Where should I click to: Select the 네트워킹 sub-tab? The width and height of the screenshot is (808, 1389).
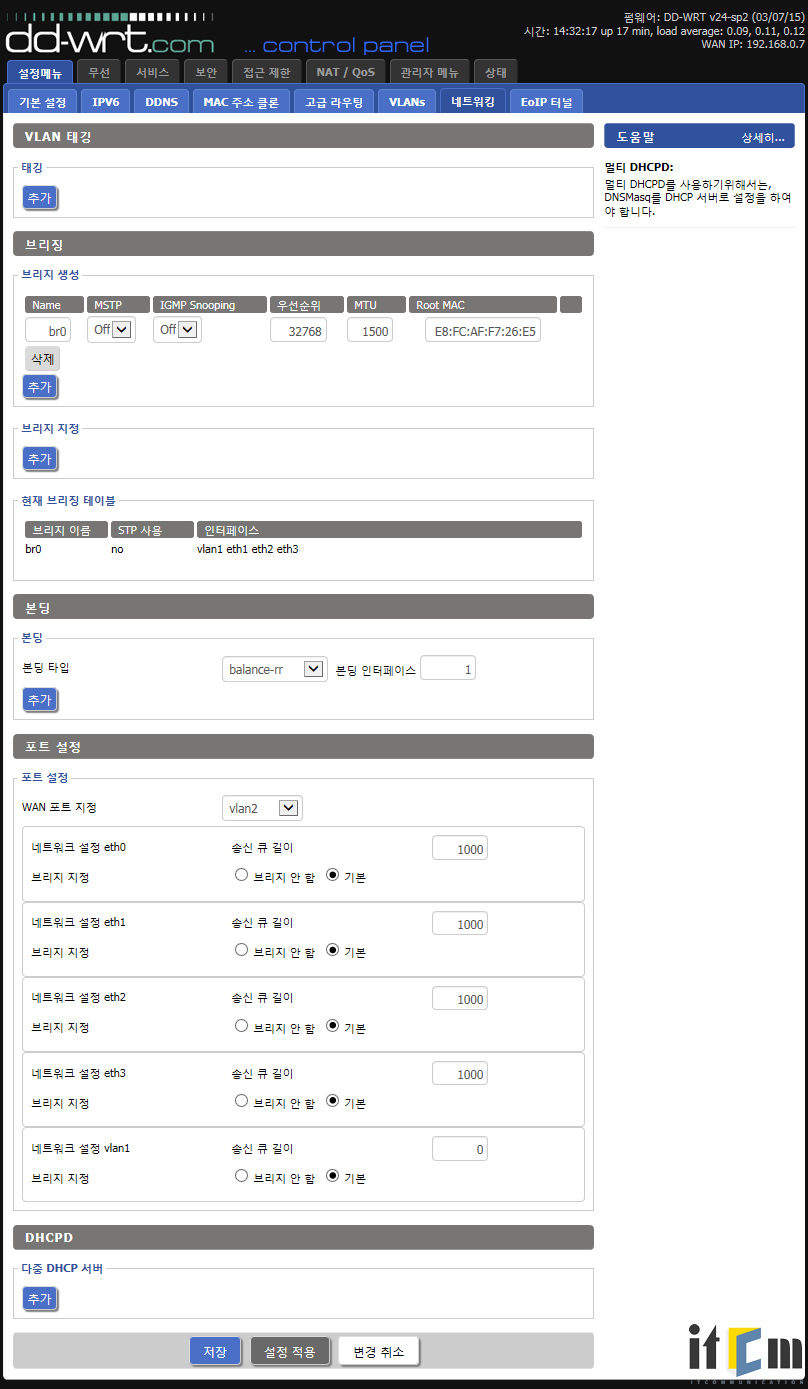coord(473,101)
